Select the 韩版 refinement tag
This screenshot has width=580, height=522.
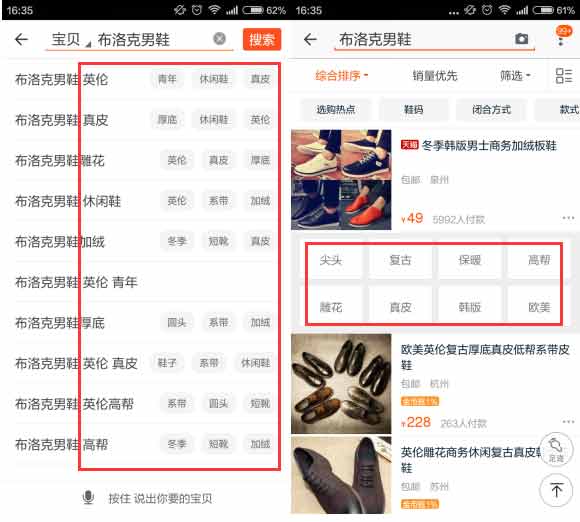(x=469, y=307)
